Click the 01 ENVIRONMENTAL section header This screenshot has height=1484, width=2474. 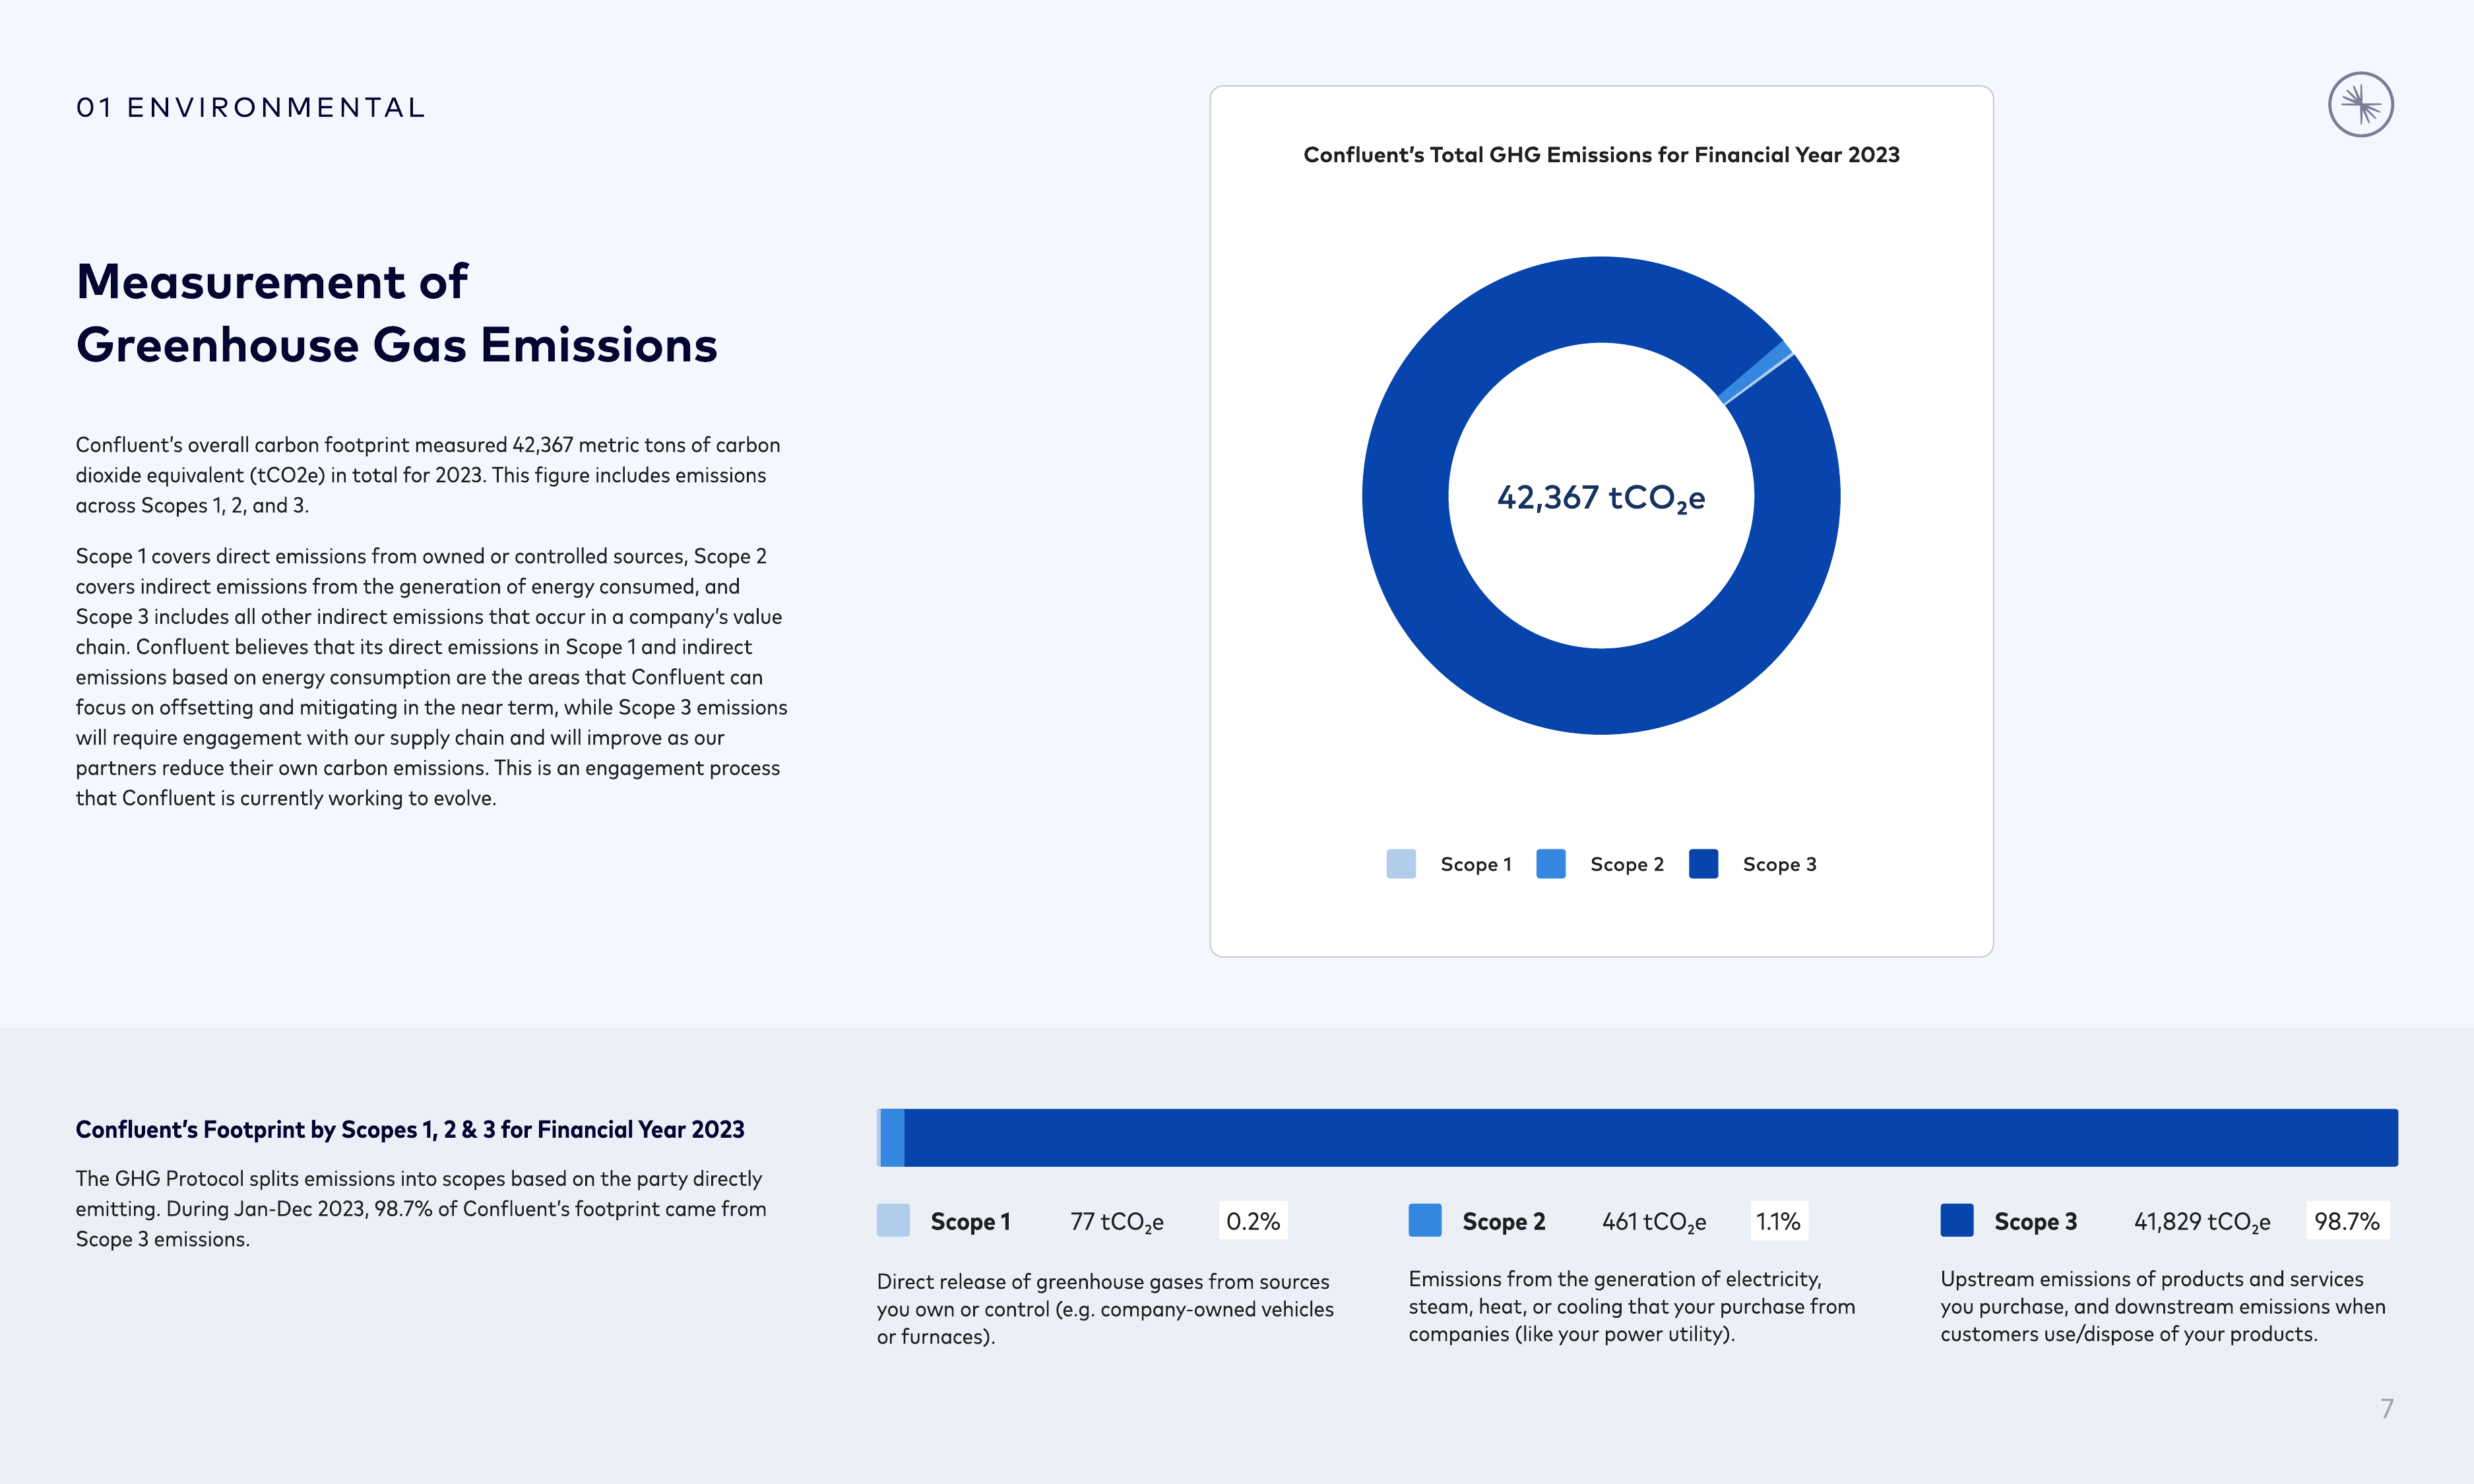coord(251,107)
